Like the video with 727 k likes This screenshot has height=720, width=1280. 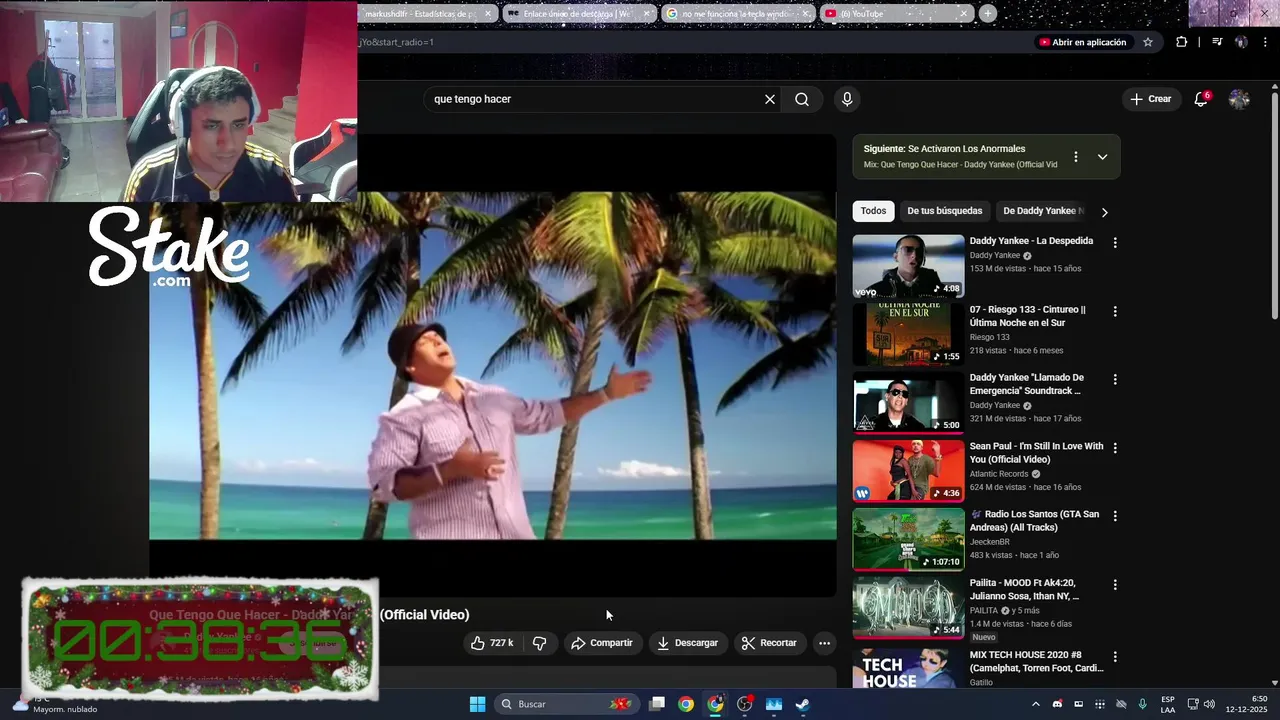[x=492, y=643]
